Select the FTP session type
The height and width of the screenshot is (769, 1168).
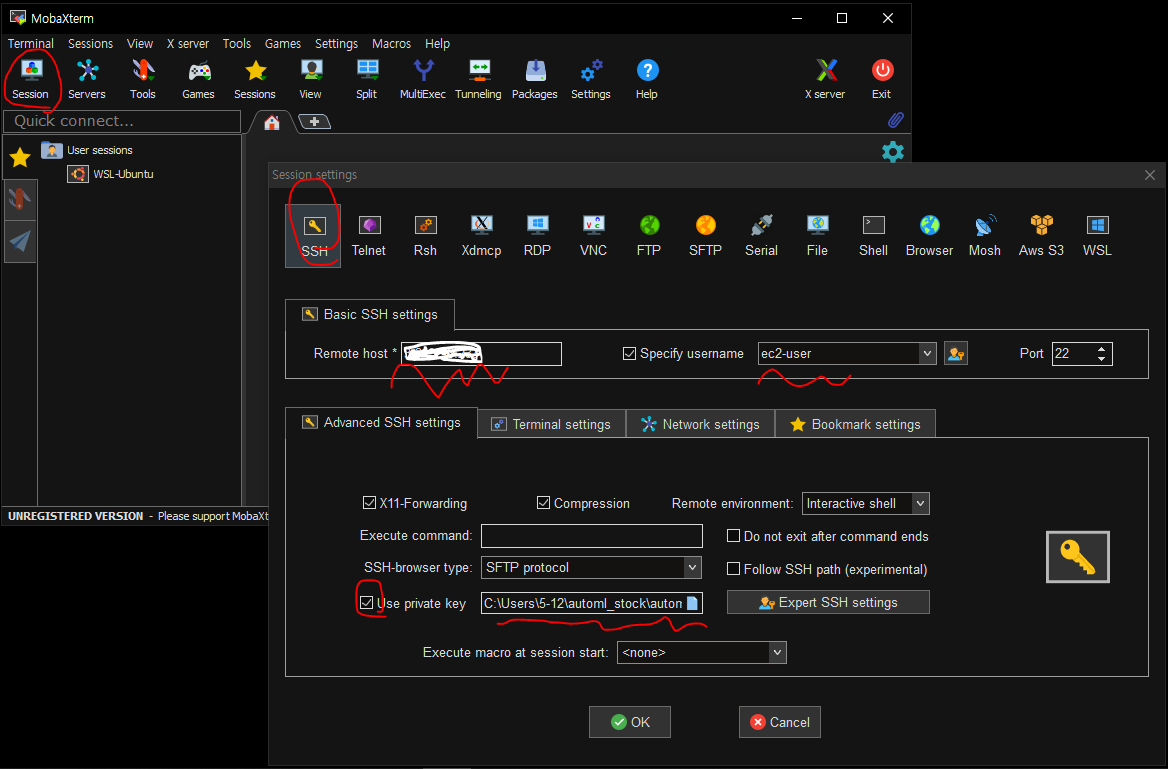click(x=649, y=235)
